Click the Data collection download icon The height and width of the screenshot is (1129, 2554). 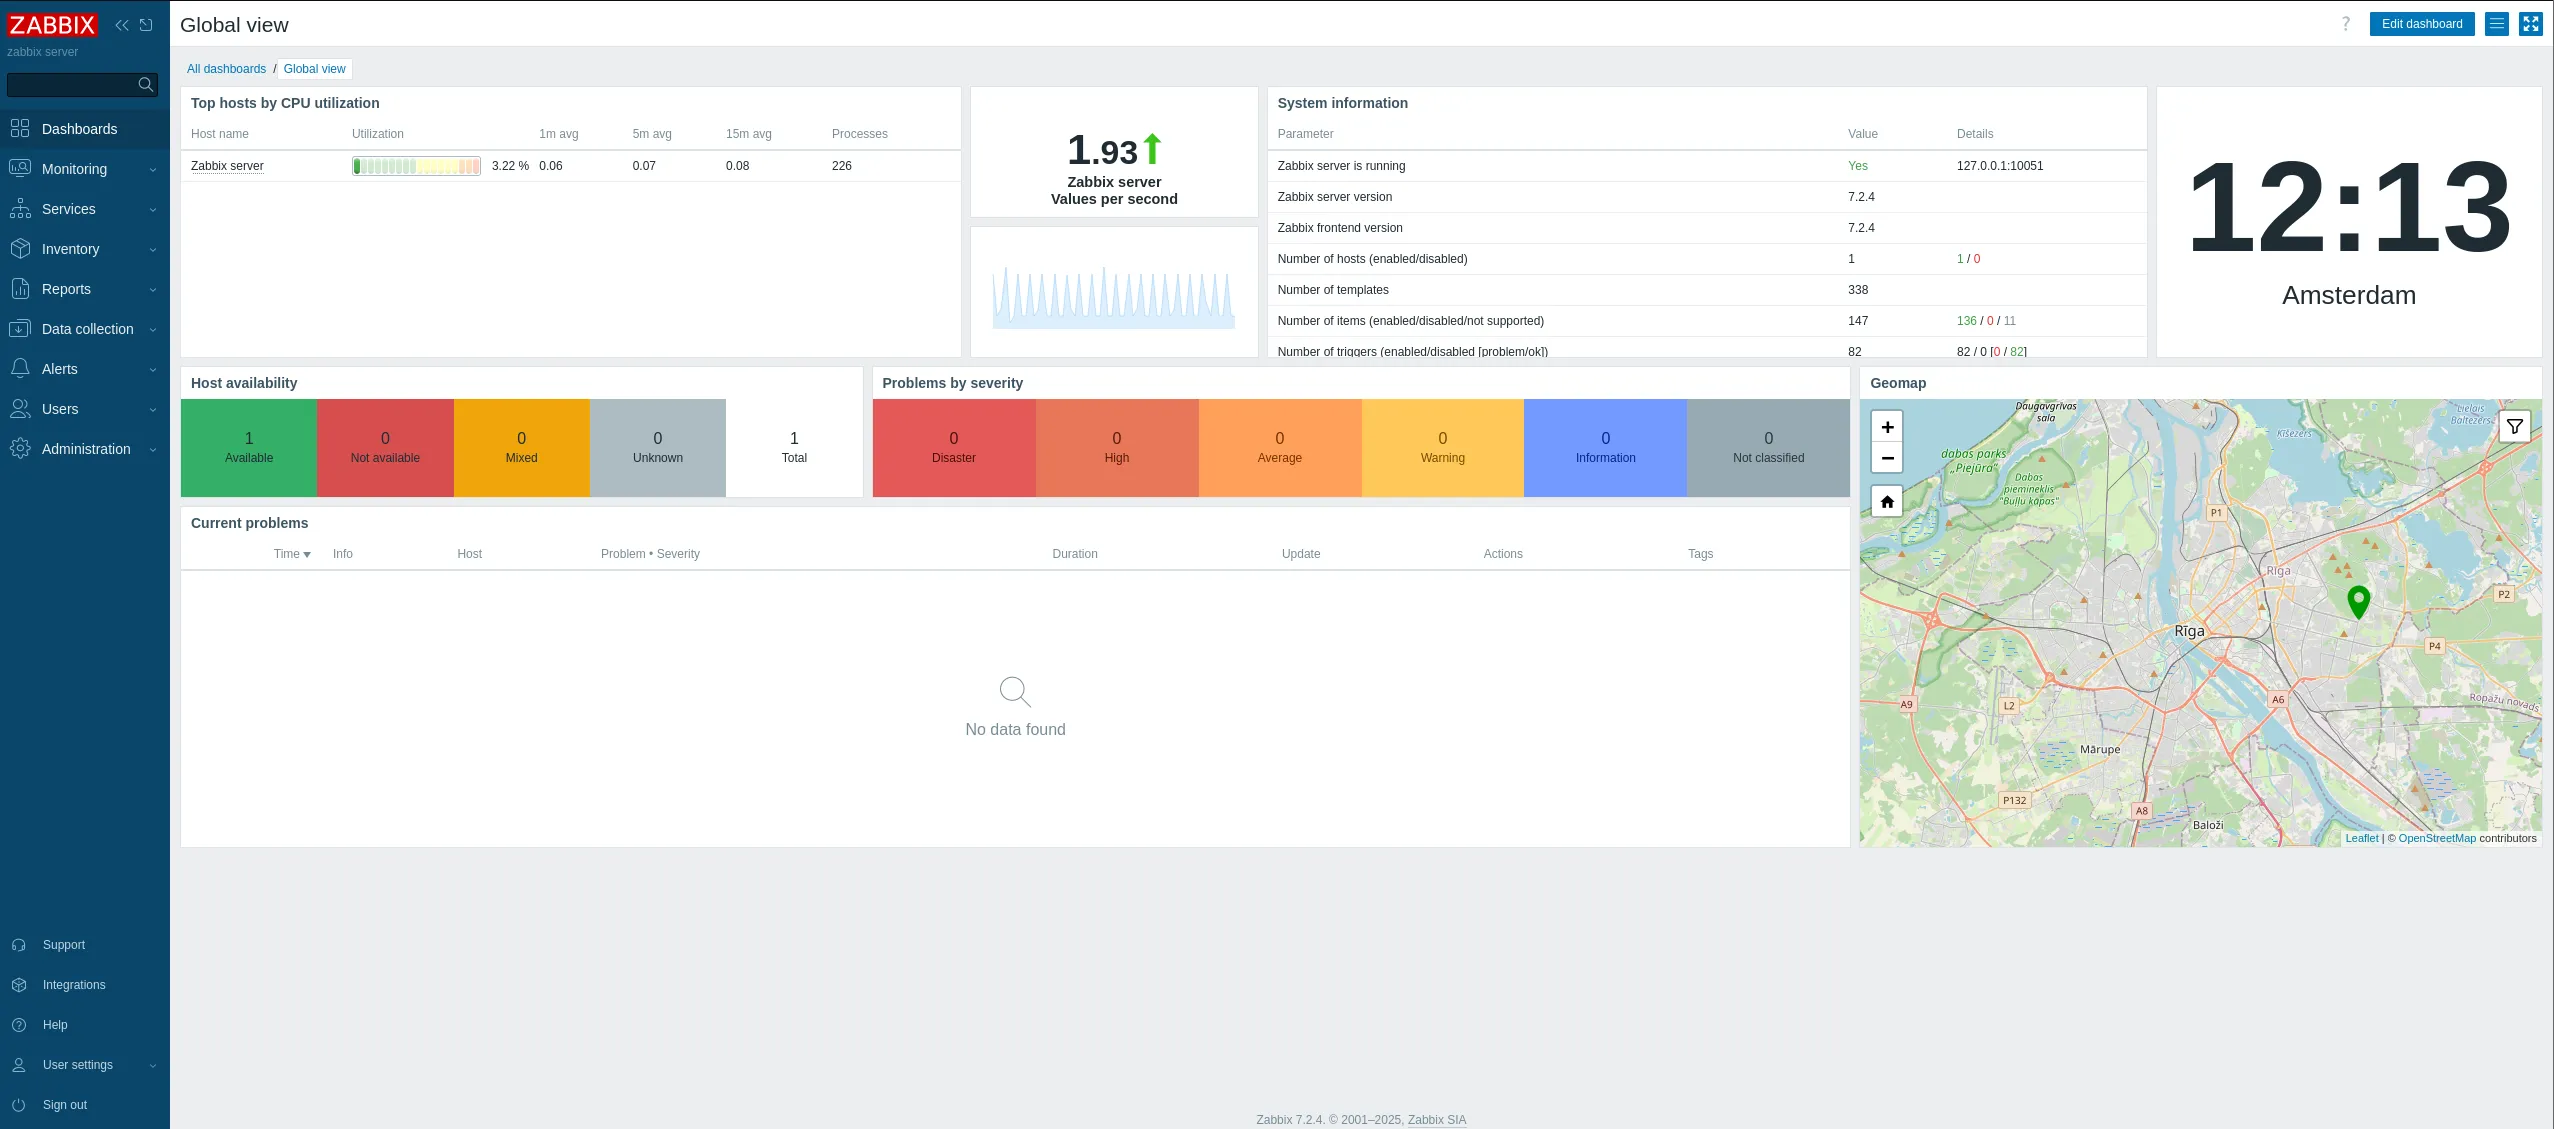tap(20, 328)
